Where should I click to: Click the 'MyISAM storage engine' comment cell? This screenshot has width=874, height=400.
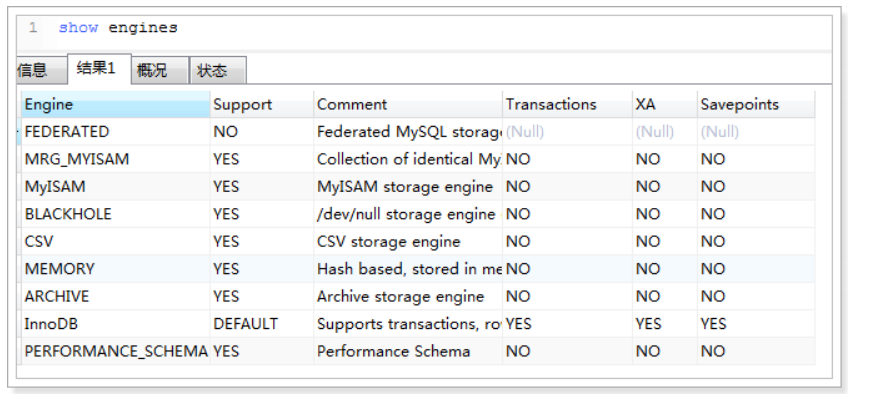[408, 187]
